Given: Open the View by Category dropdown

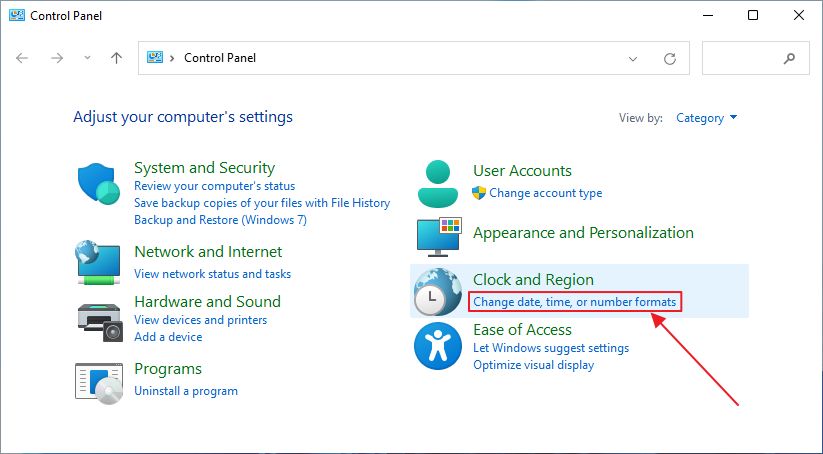Looking at the screenshot, I should point(706,118).
